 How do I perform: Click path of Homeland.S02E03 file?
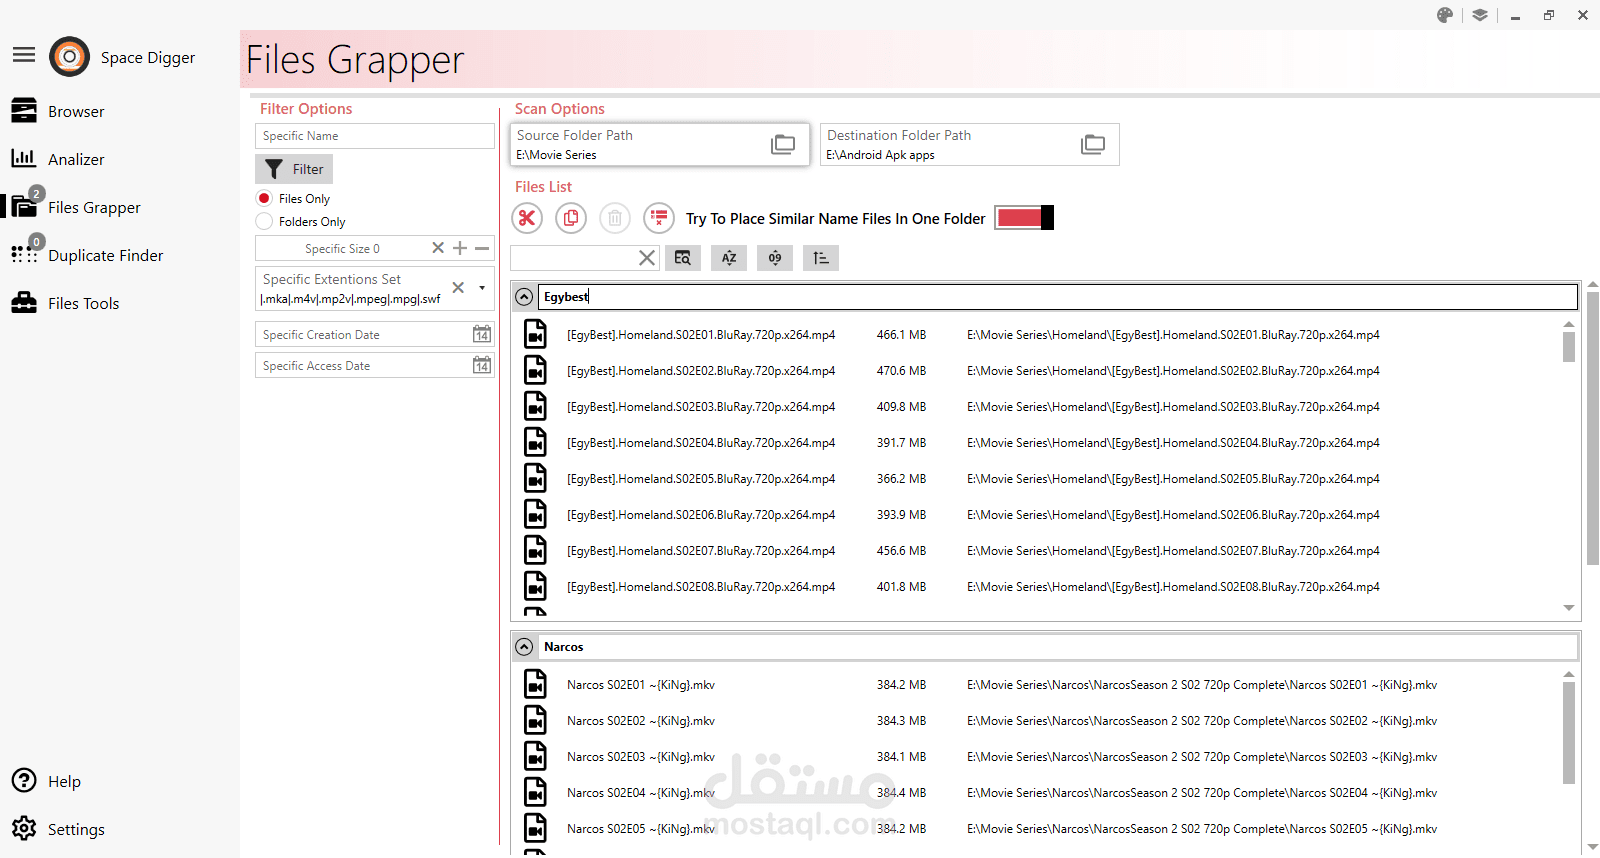click(x=1173, y=406)
